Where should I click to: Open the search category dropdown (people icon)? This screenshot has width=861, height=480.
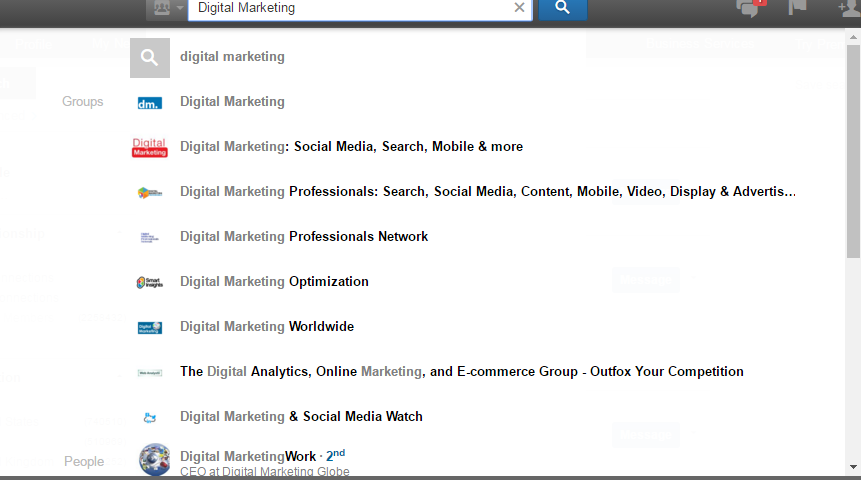tap(166, 9)
